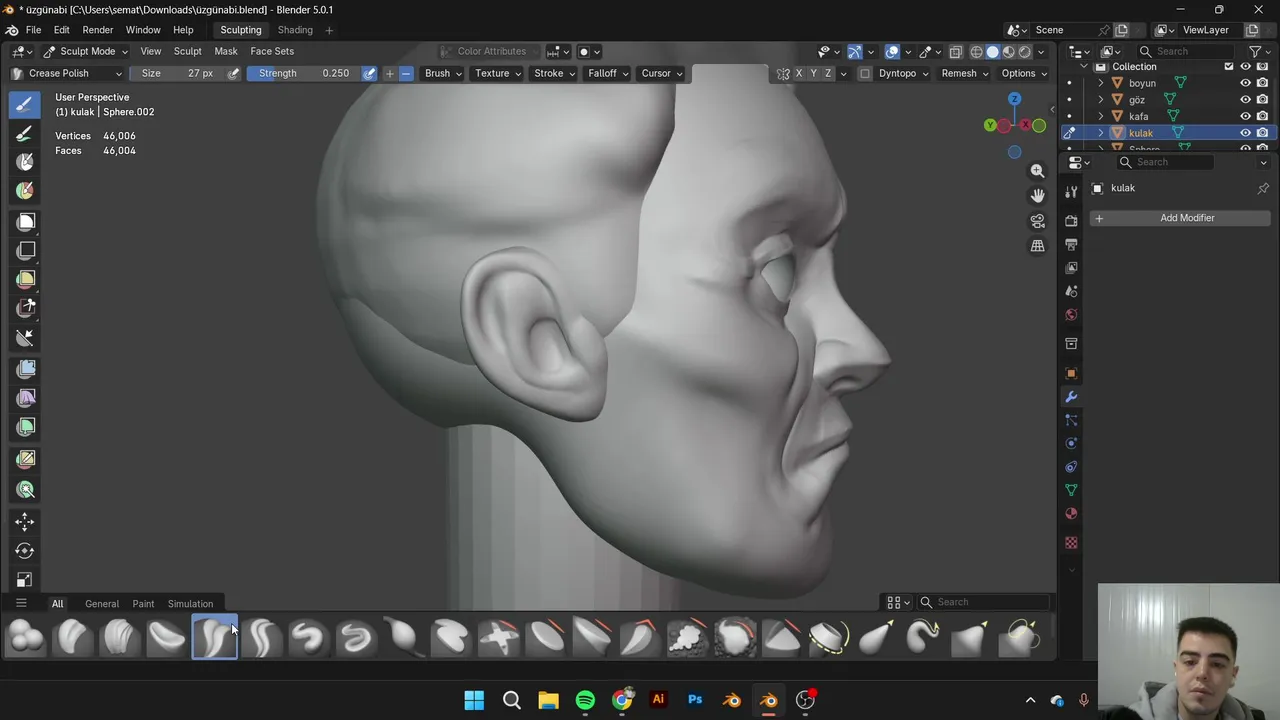Open the Falloff dropdown
Image resolution: width=1280 pixels, height=720 pixels.
pyautogui.click(x=608, y=73)
